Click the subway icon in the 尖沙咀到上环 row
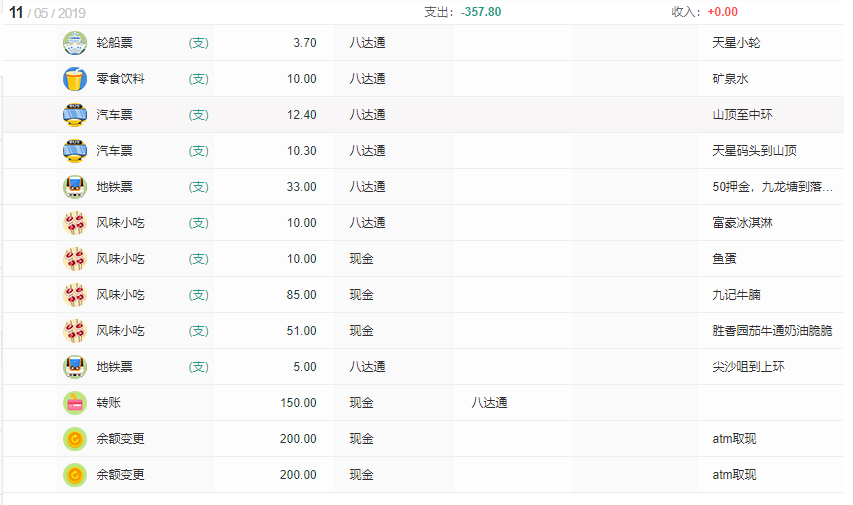 point(75,366)
